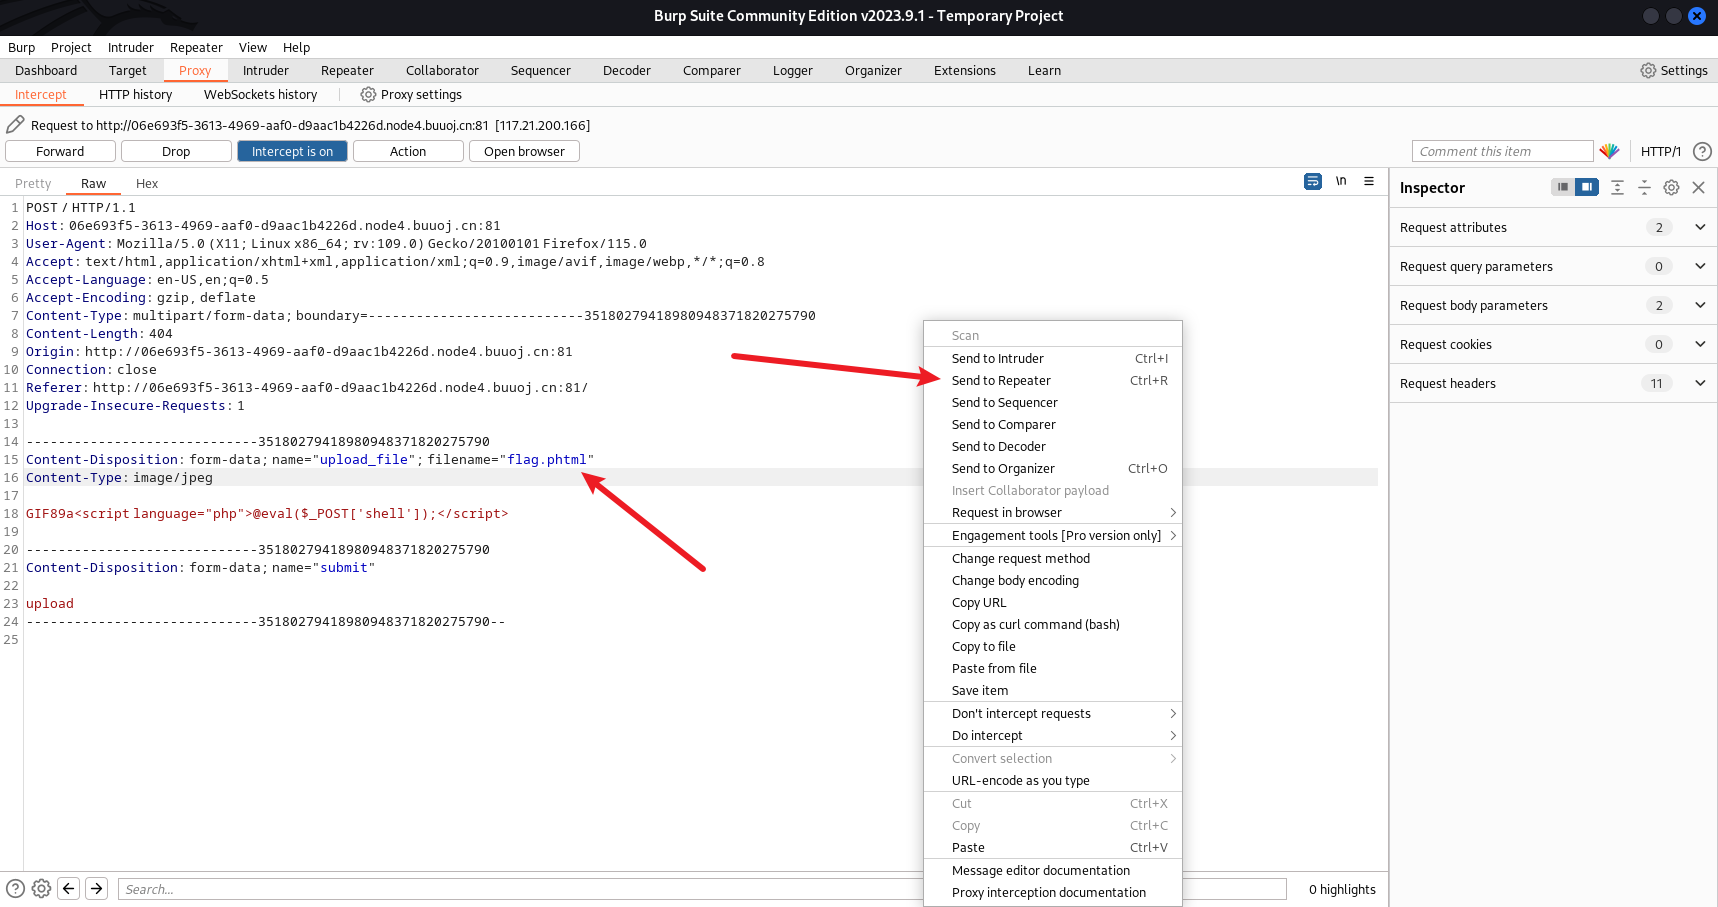Choose Send to Repeater
The image size is (1718, 907).
[1053, 380]
